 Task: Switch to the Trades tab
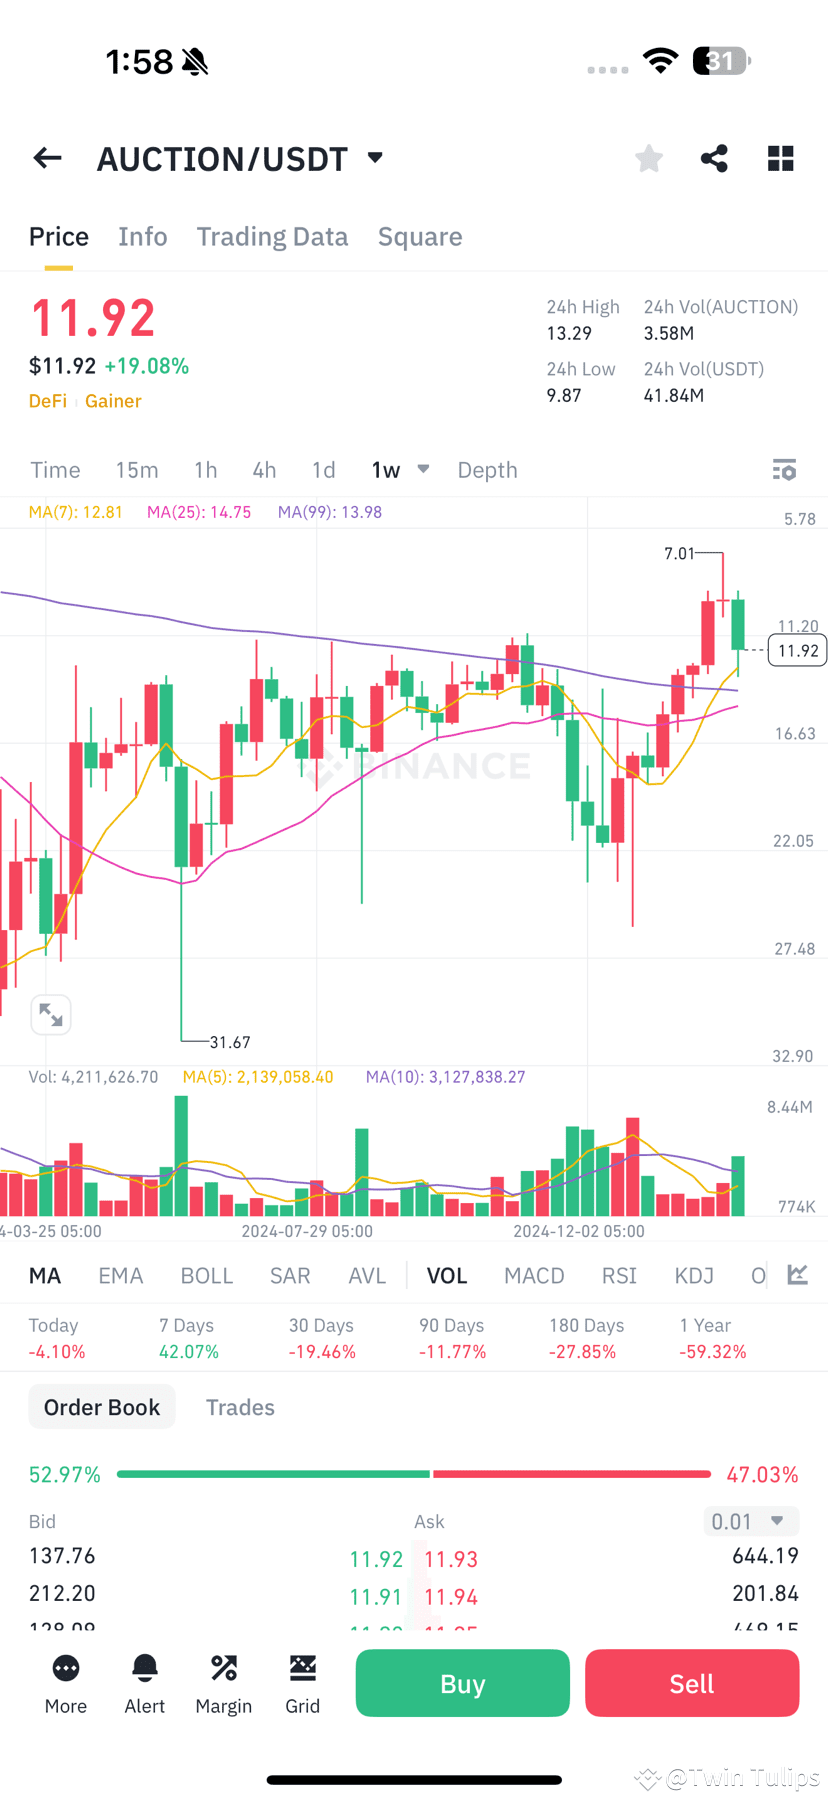coord(240,1407)
